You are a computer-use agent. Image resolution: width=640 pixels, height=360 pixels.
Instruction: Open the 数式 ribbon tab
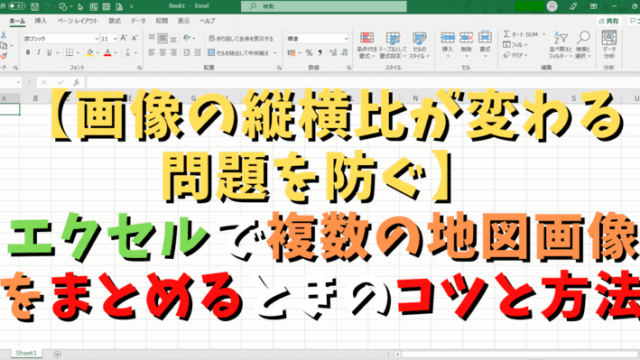coord(115,21)
